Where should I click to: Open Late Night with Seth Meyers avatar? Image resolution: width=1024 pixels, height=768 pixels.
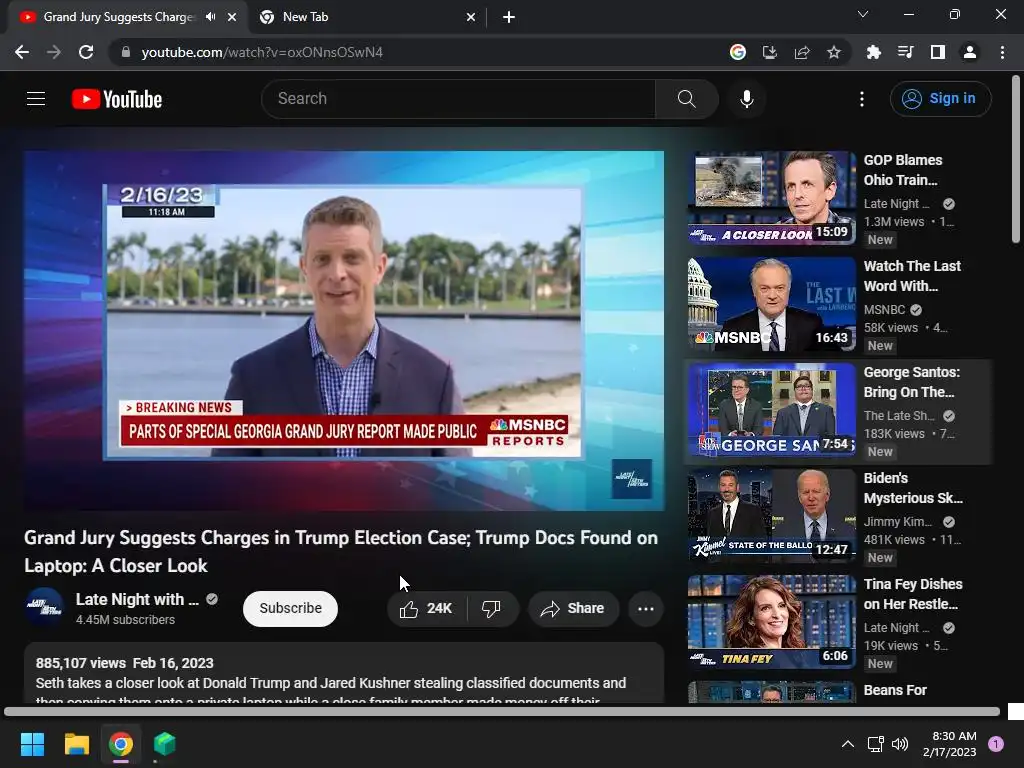44,607
